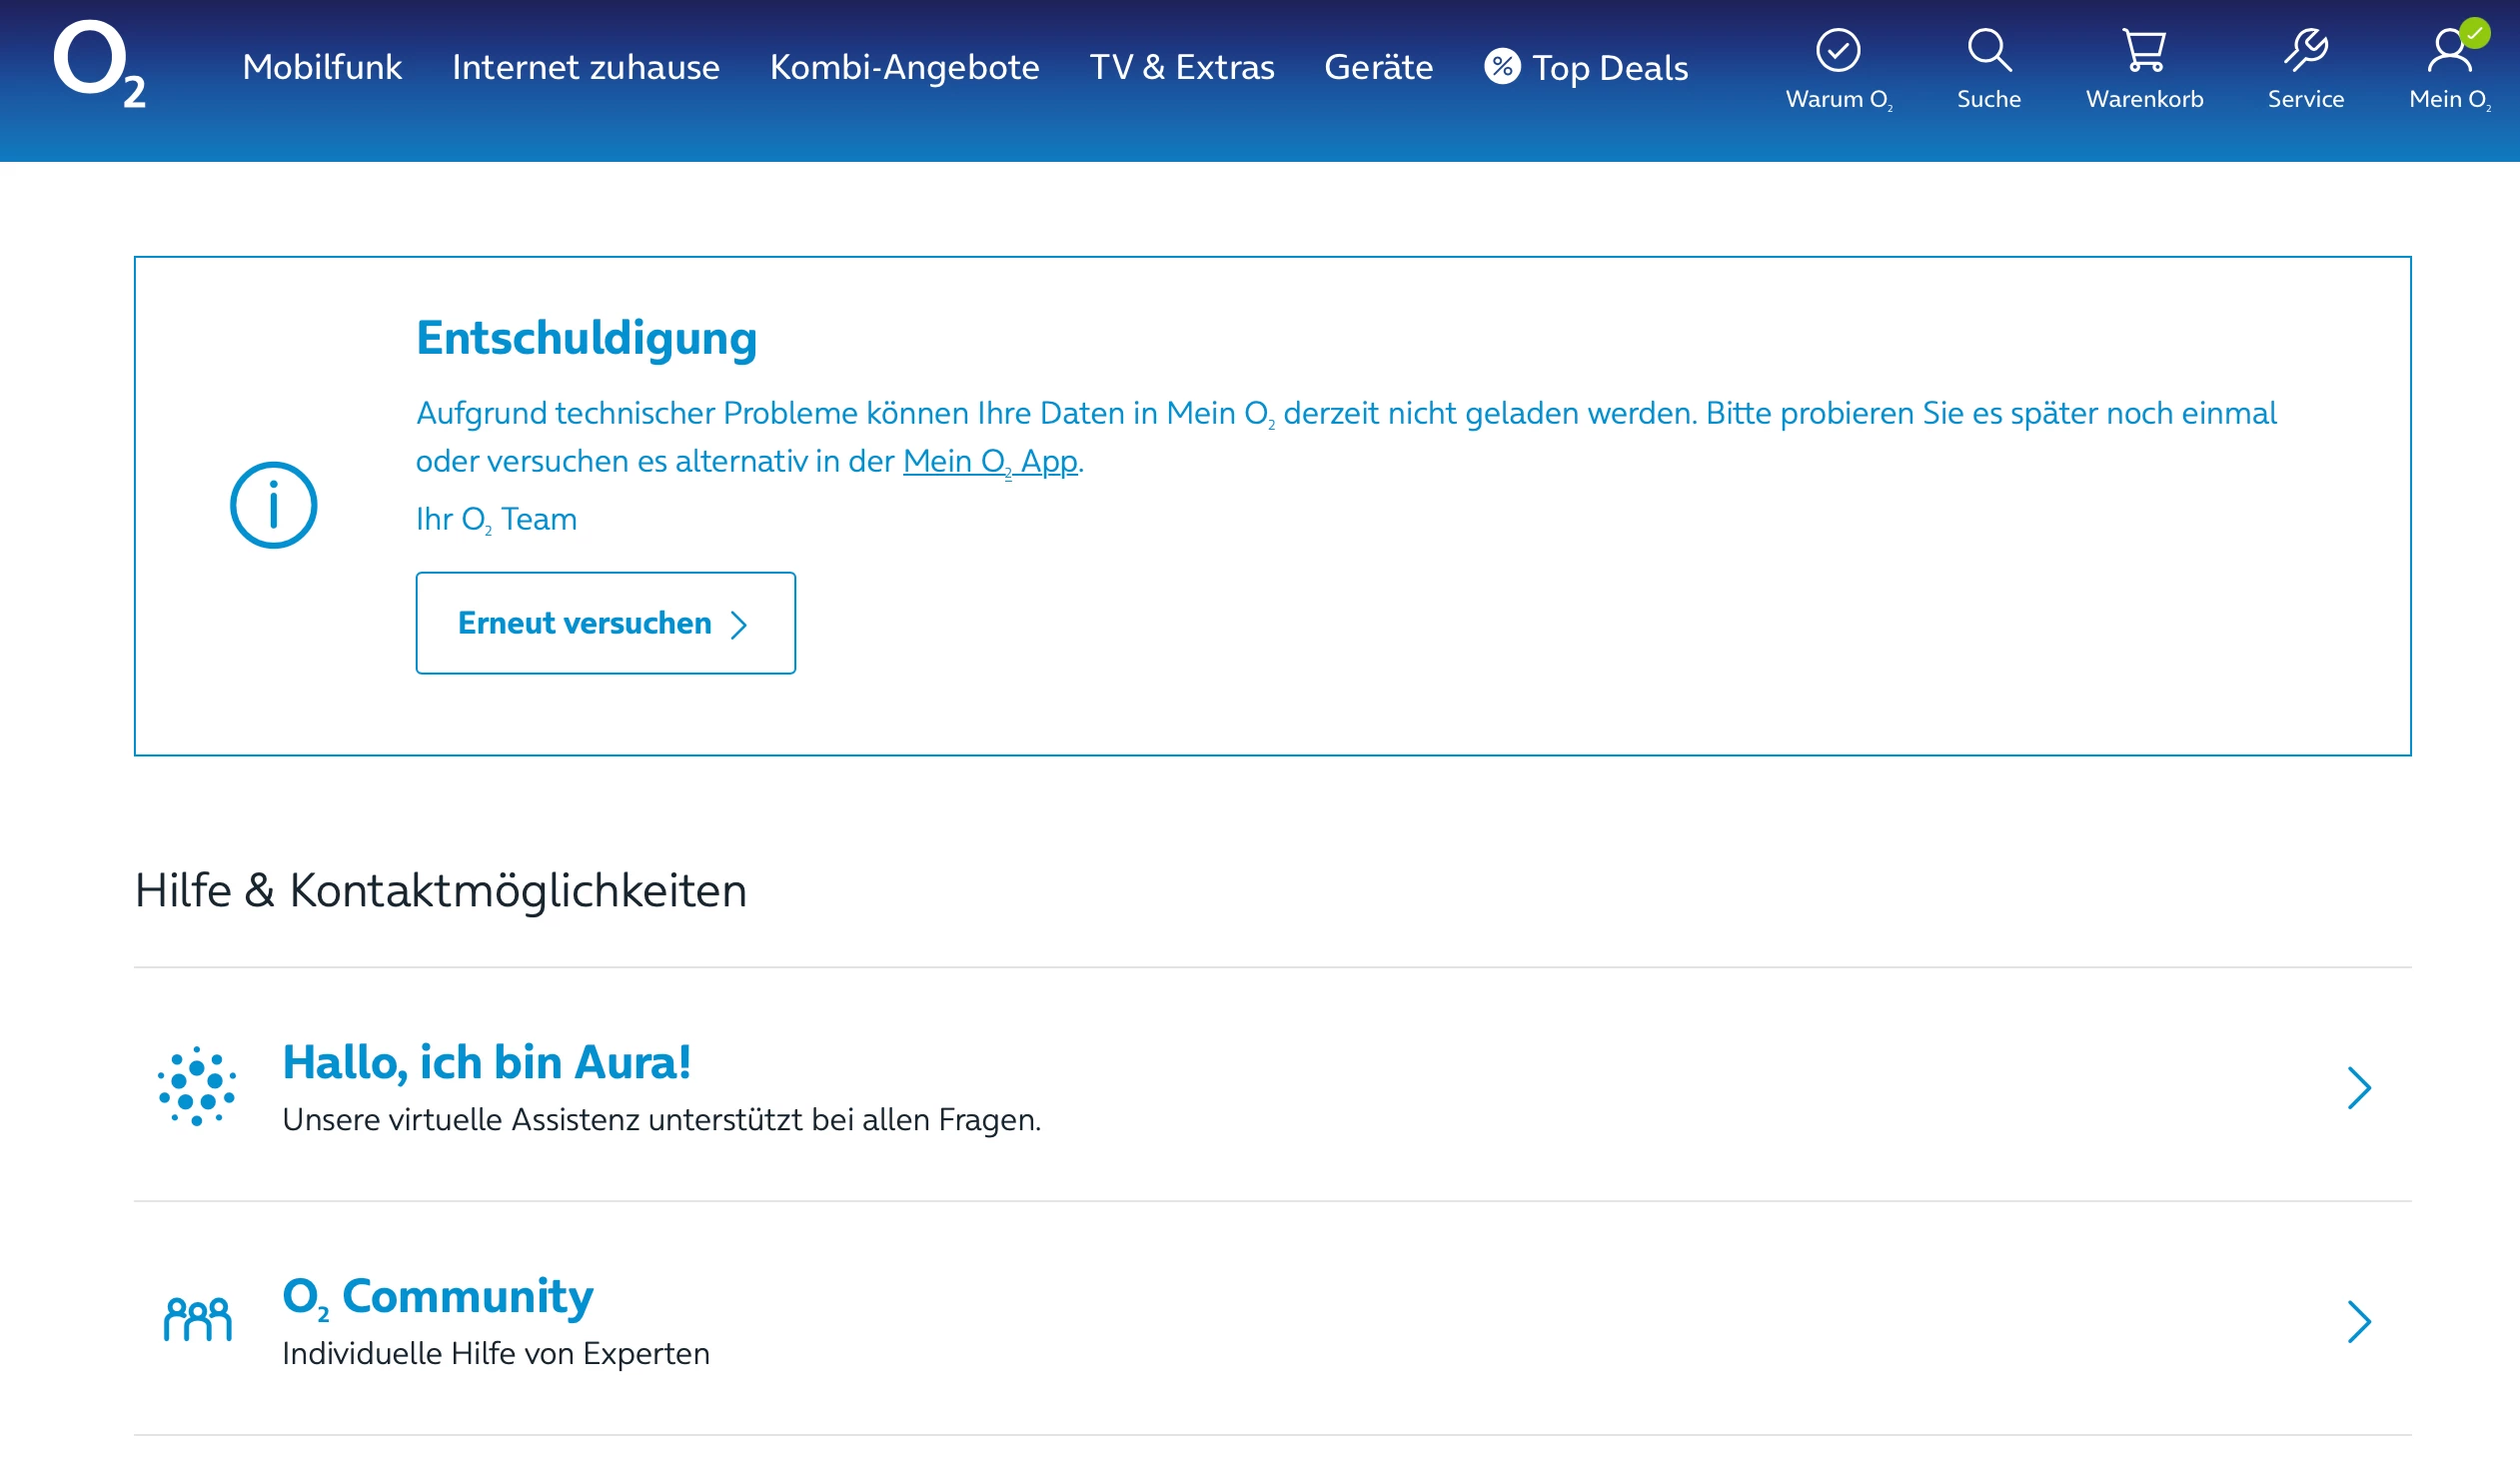Open the TV & Extras menu
The width and height of the screenshot is (2520, 1461).
coord(1181,67)
